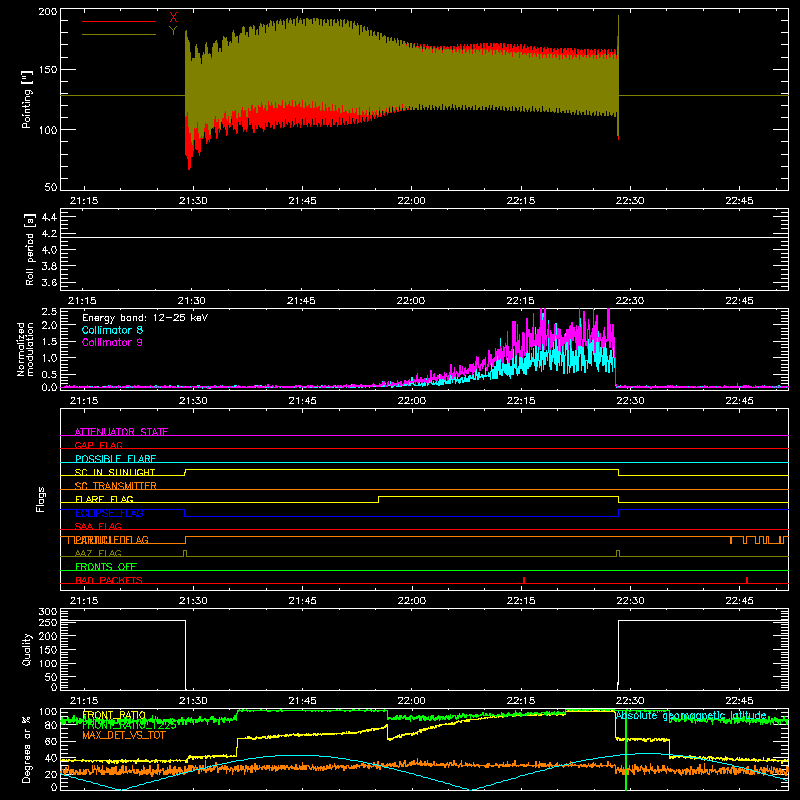This screenshot has width=800, height=800.
Task: Click the '300' tick on the Quality axis
Action: tap(47, 612)
